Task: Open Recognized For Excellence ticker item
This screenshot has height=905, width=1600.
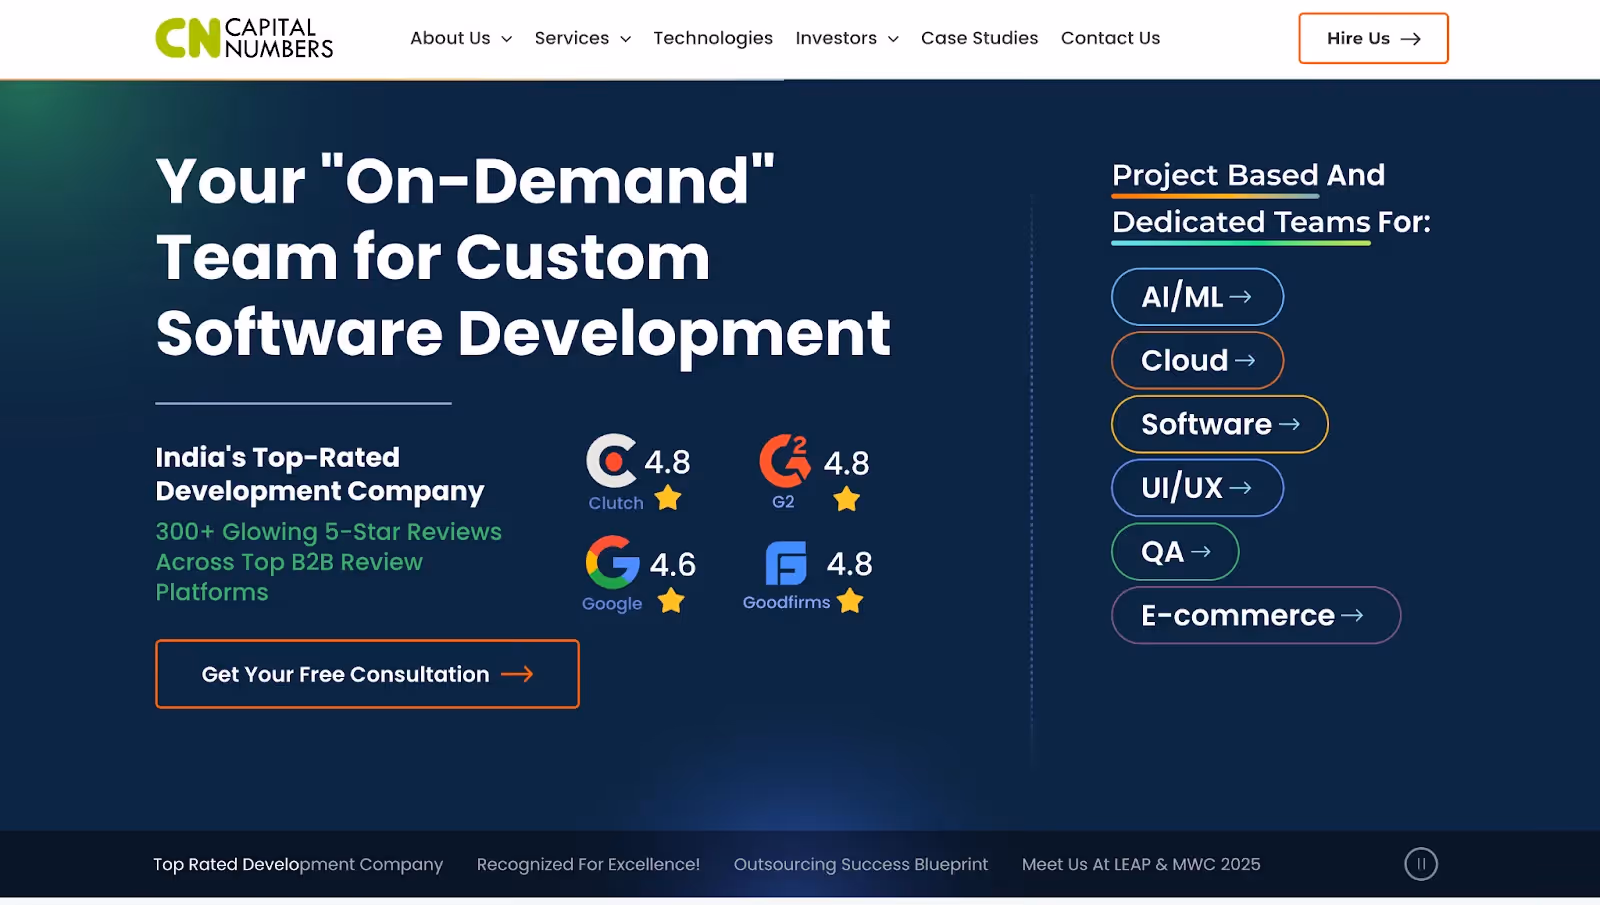Action: tap(588, 864)
